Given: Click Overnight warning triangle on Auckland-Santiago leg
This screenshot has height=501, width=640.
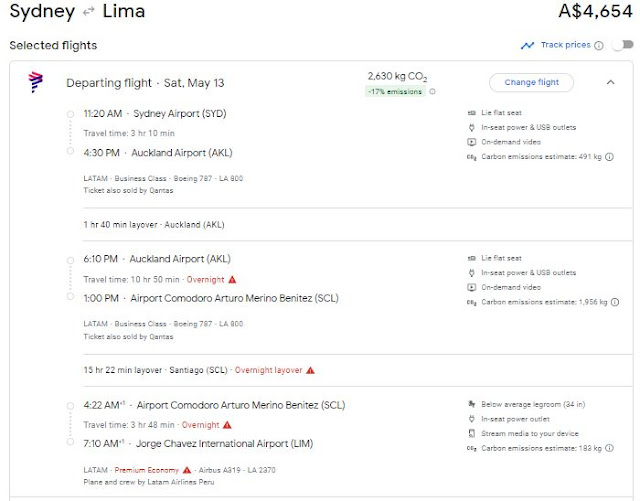Looking at the screenshot, I should (x=232, y=280).
